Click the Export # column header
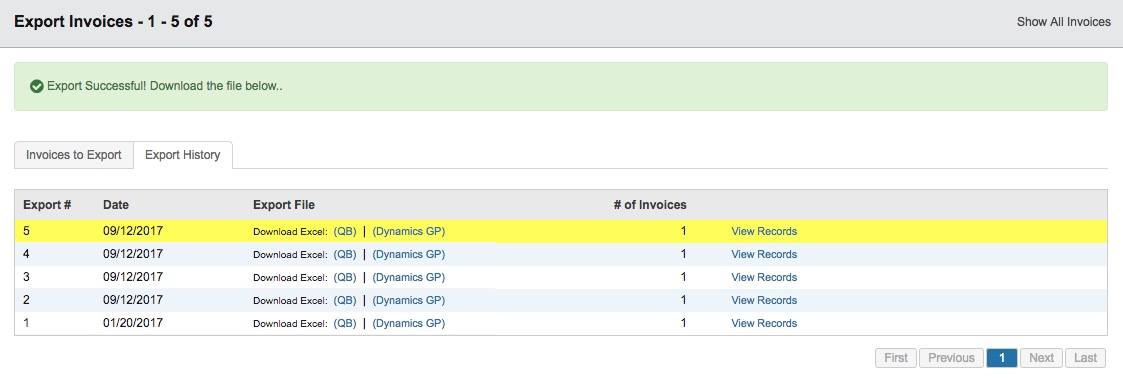Screen dimensions: 1123x381 click(47, 205)
